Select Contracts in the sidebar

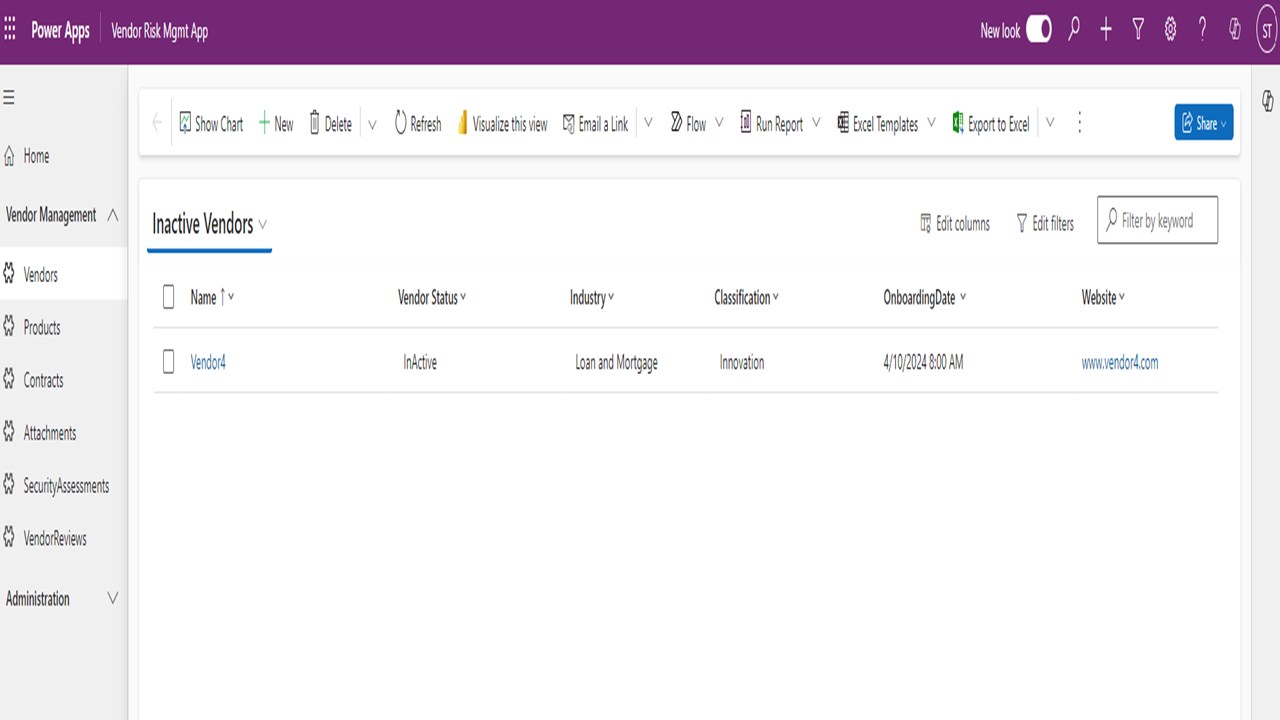[x=64, y=380]
